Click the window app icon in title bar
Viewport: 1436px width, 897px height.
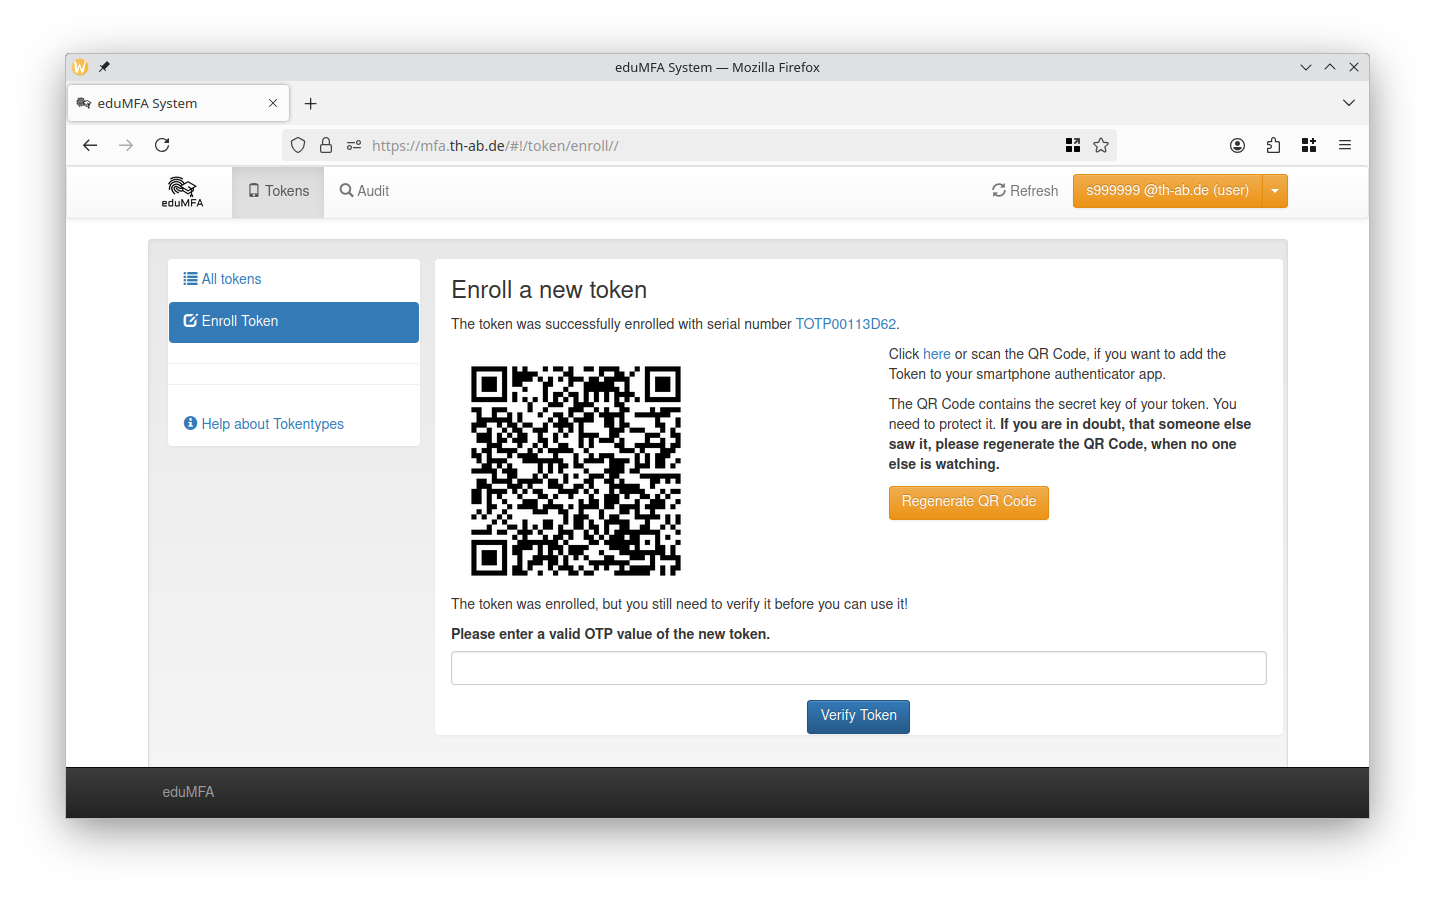80,67
